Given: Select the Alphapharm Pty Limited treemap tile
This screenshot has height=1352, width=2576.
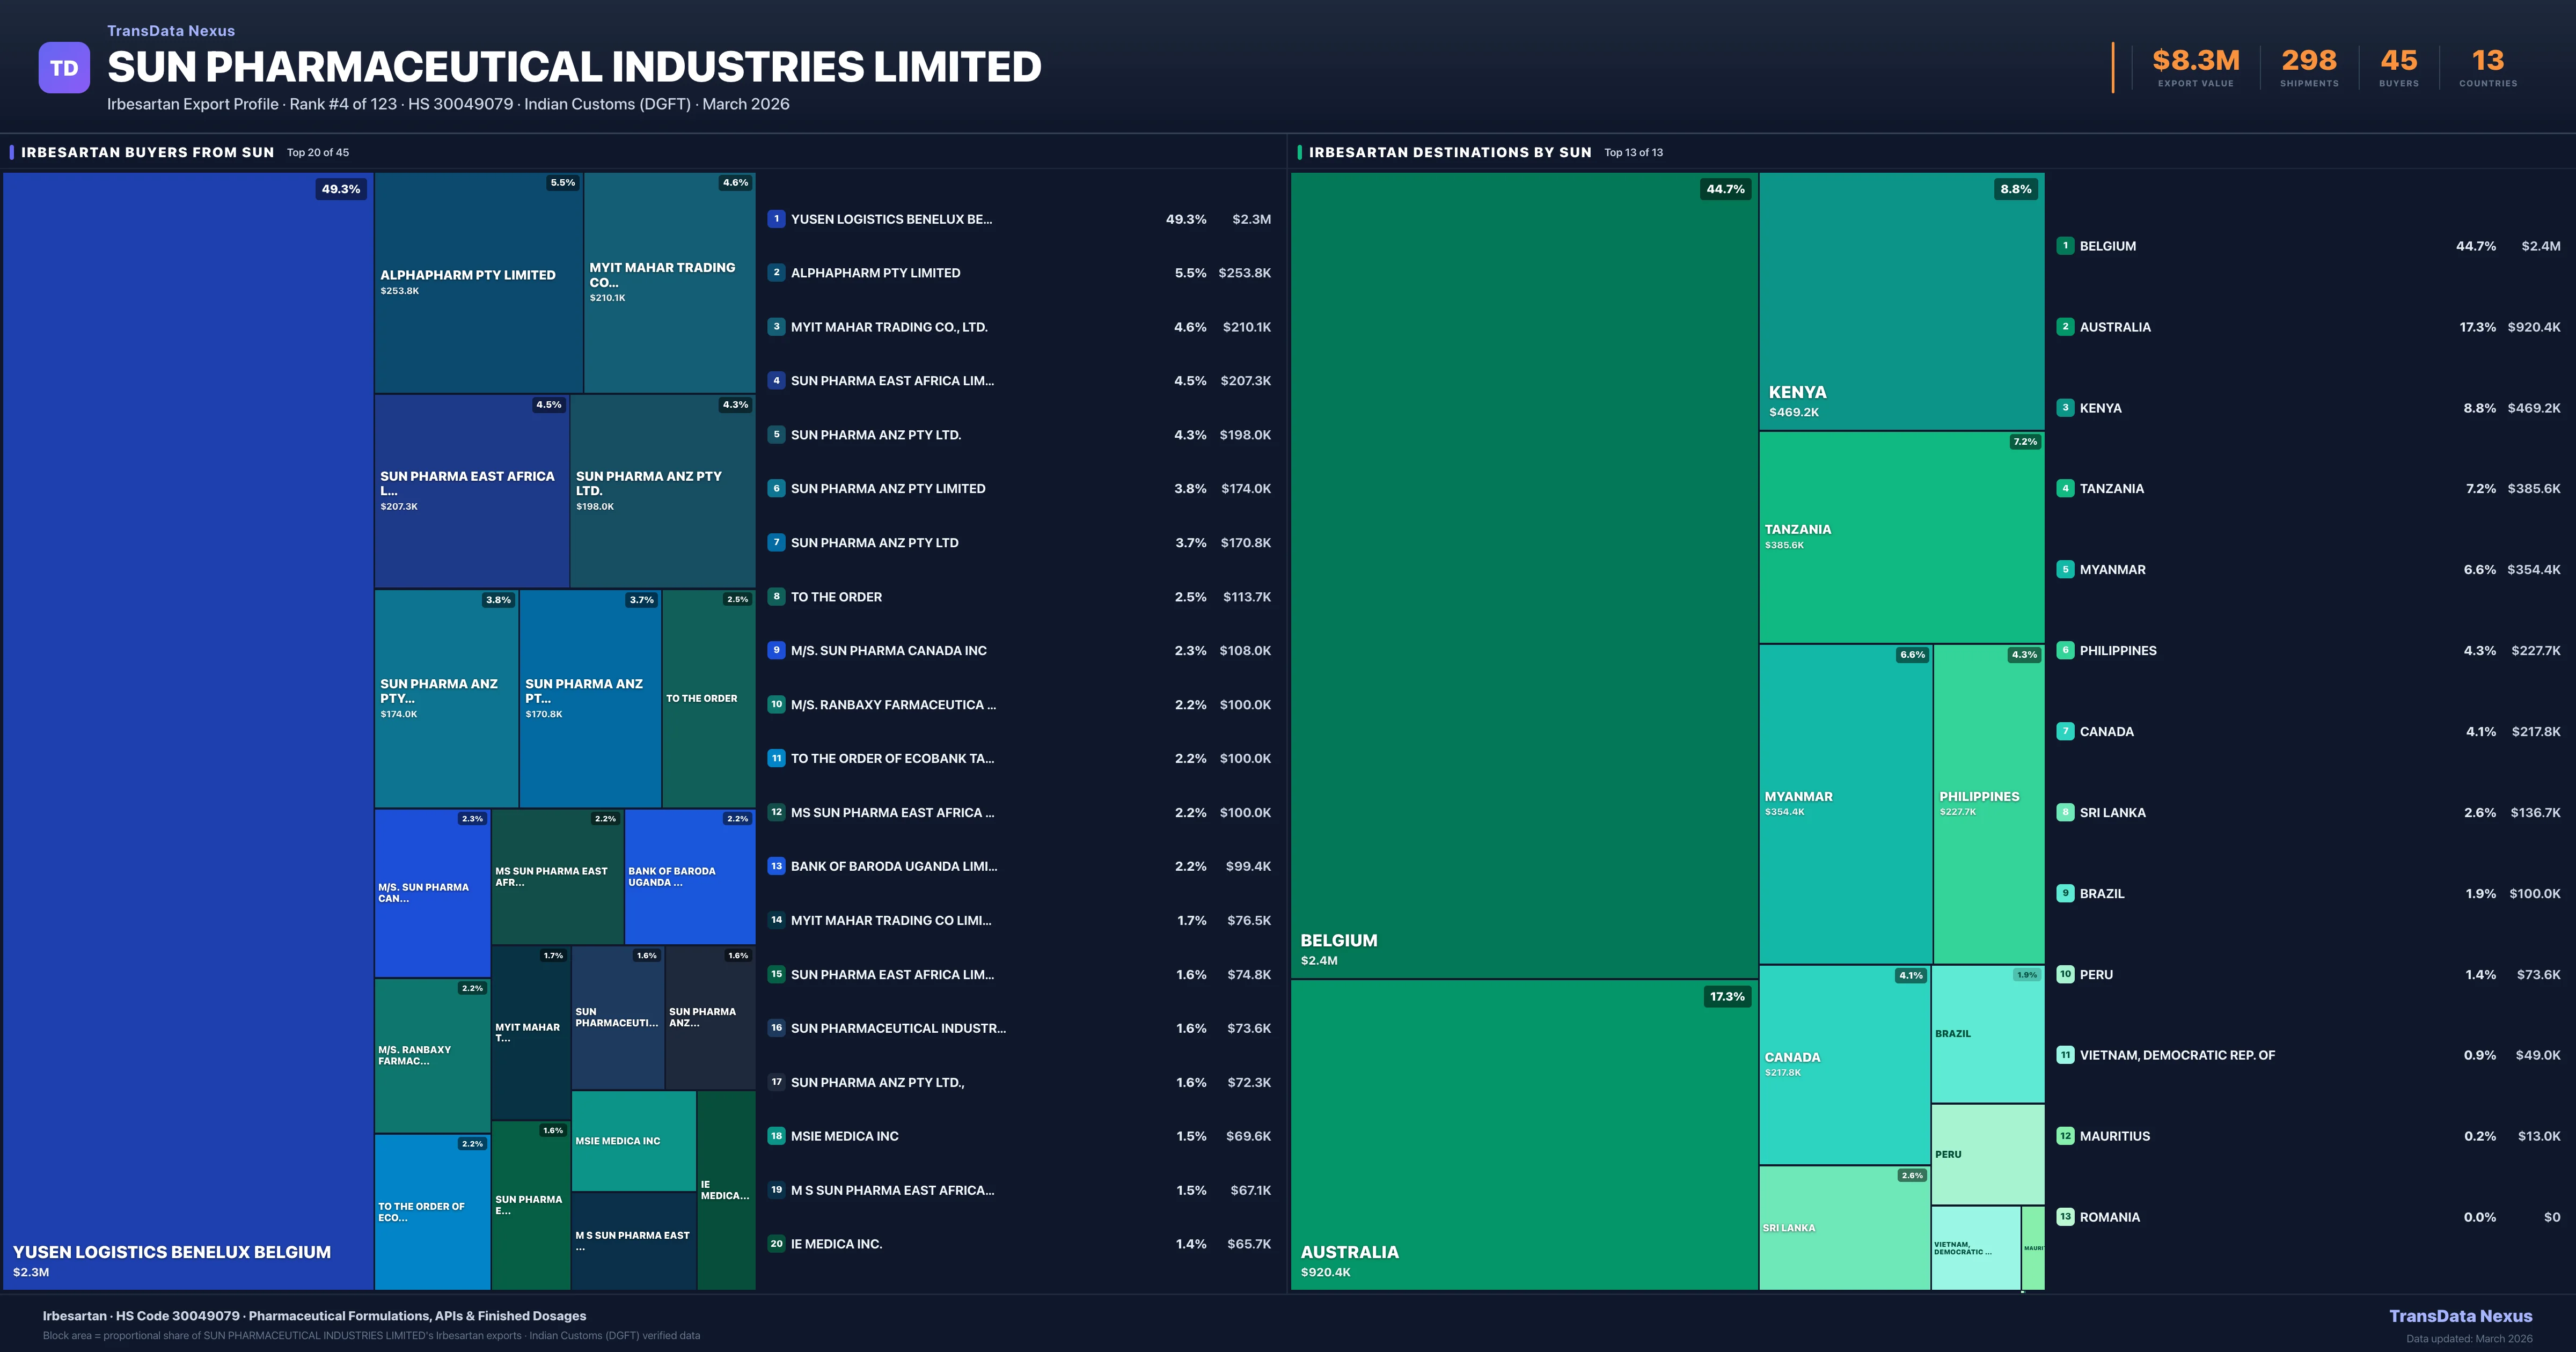Looking at the screenshot, I should point(478,282).
